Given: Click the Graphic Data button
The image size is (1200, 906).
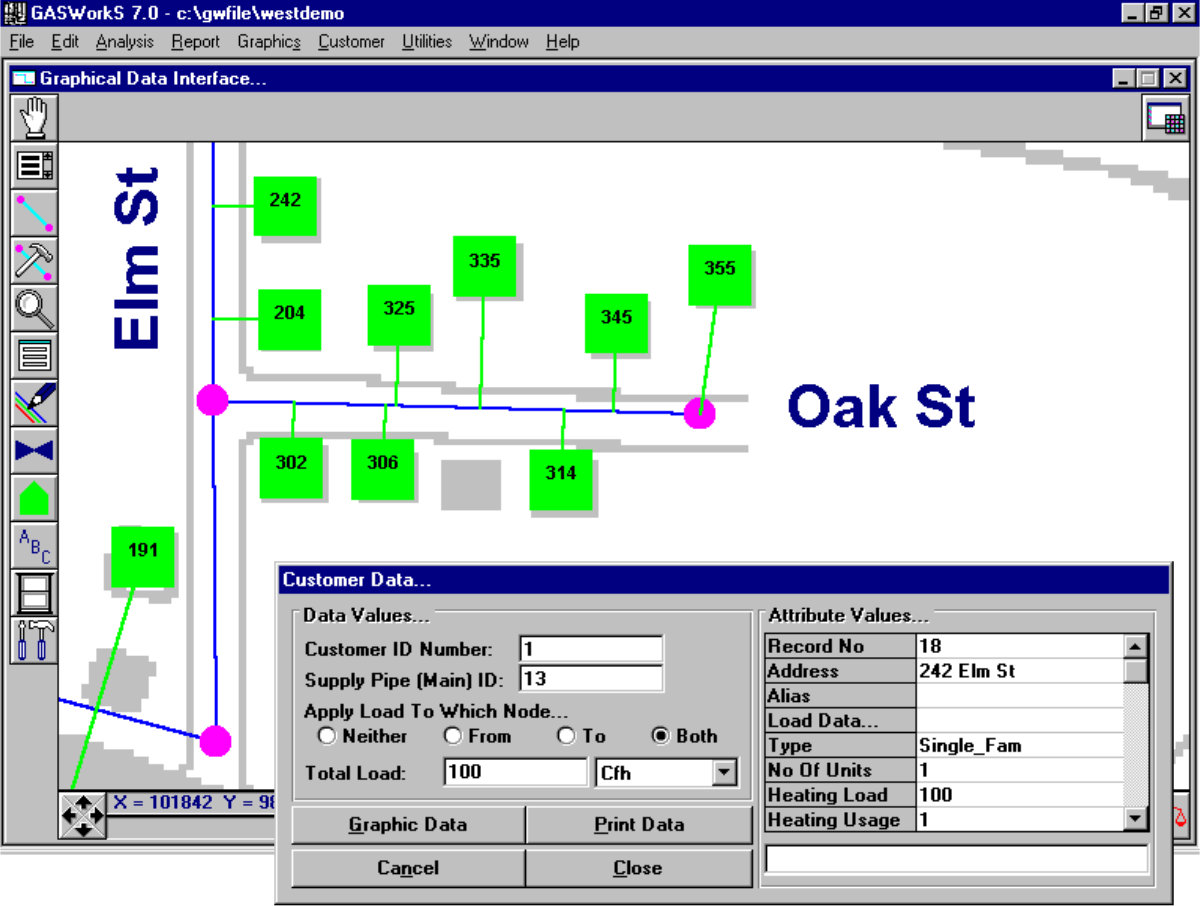Looking at the screenshot, I should pos(408,825).
